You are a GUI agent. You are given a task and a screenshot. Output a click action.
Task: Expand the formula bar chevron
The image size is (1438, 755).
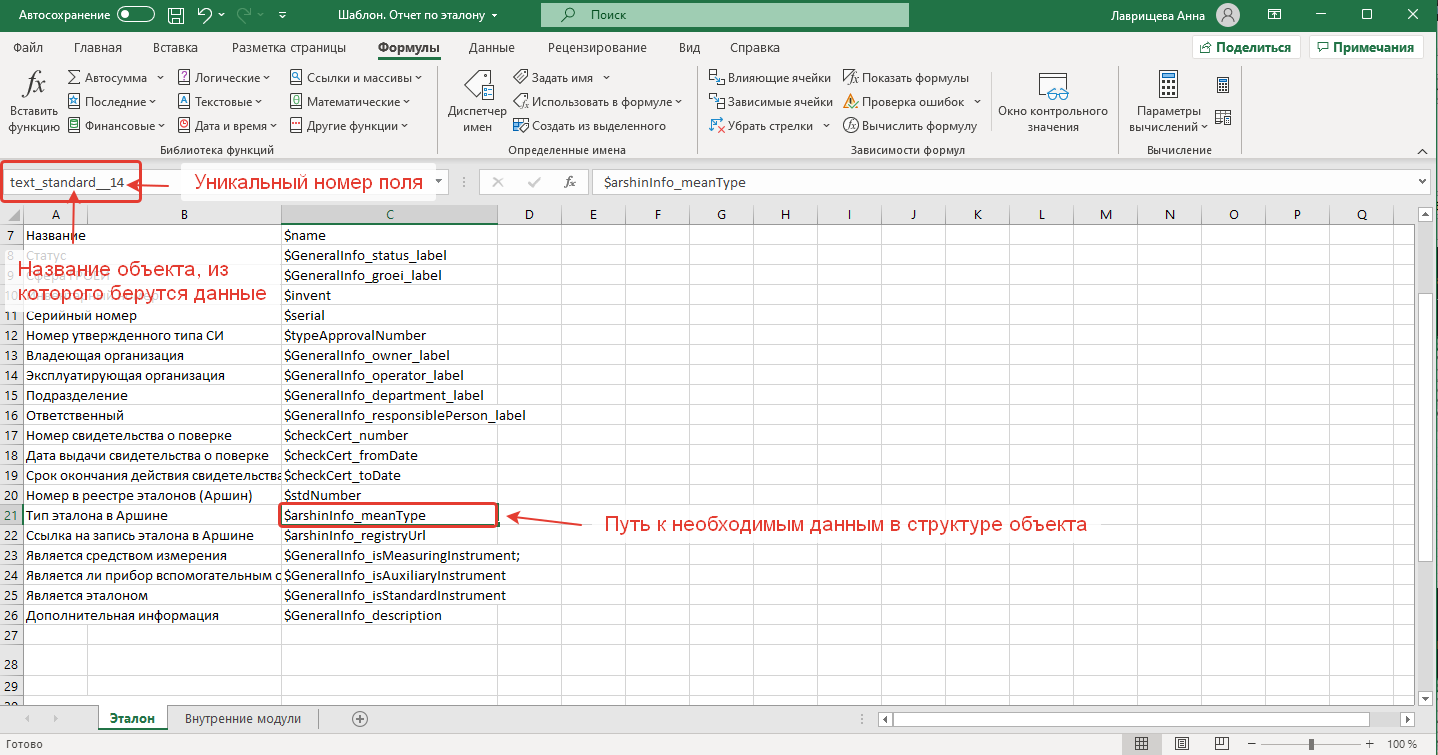coord(1424,183)
